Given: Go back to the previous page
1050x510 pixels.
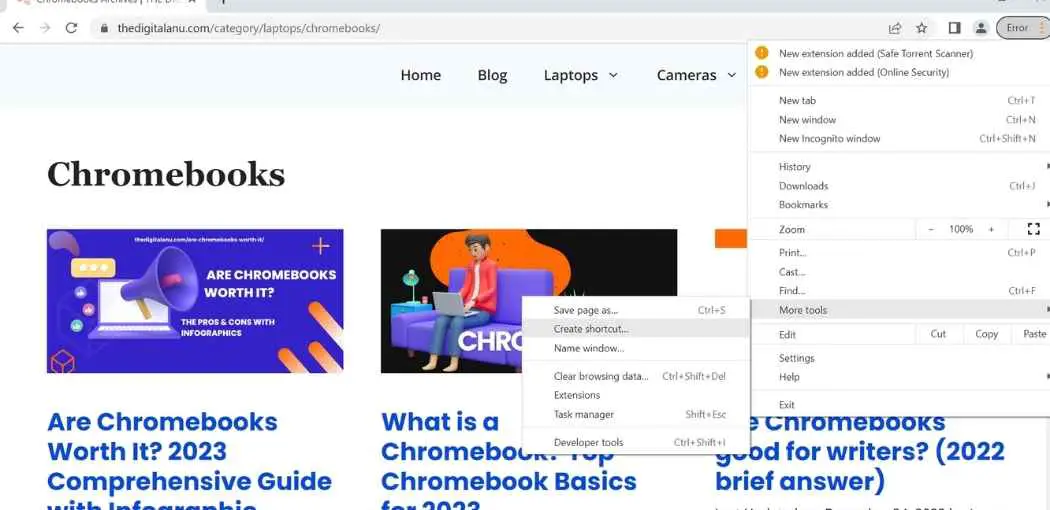Looking at the screenshot, I should click(x=18, y=28).
